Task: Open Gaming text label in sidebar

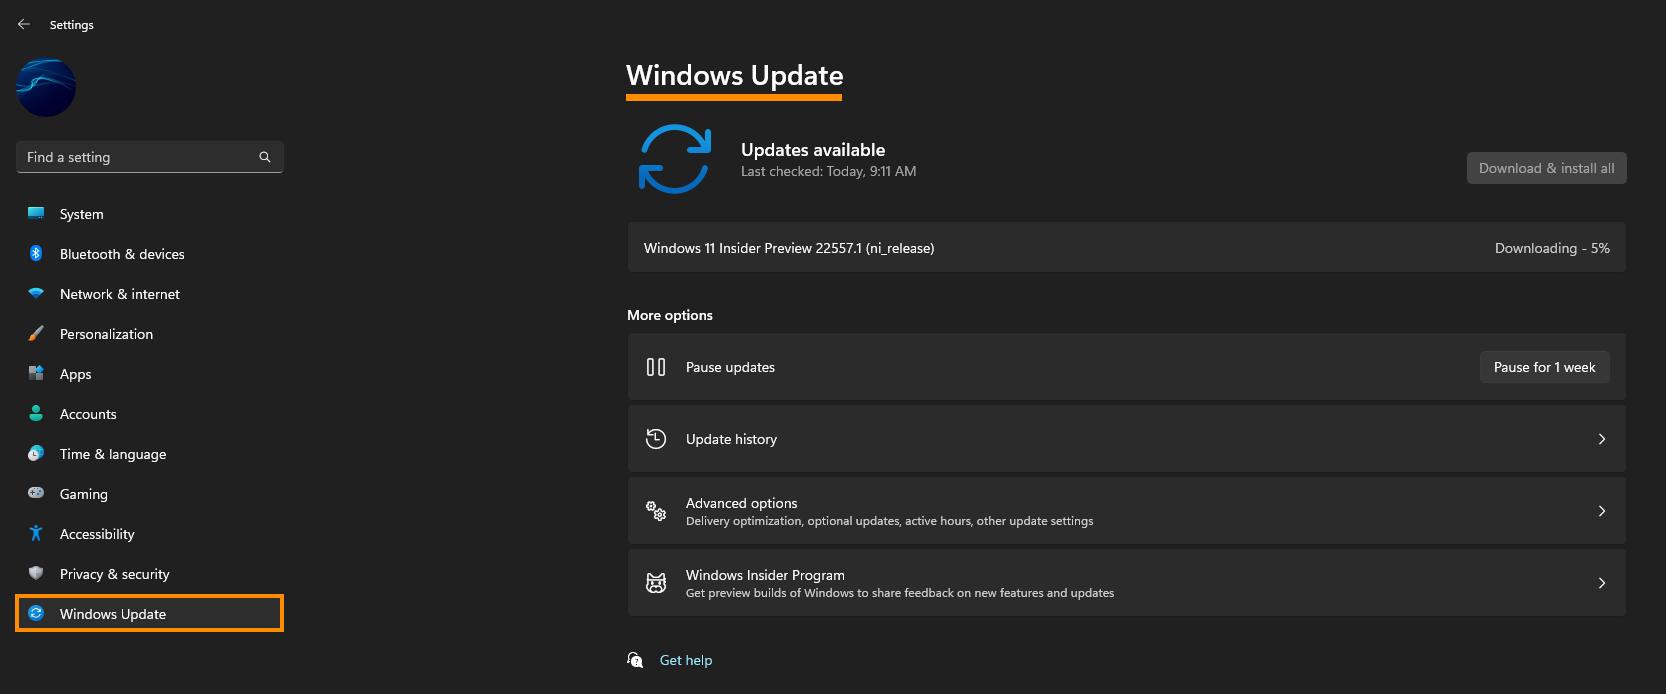Action: tap(84, 494)
